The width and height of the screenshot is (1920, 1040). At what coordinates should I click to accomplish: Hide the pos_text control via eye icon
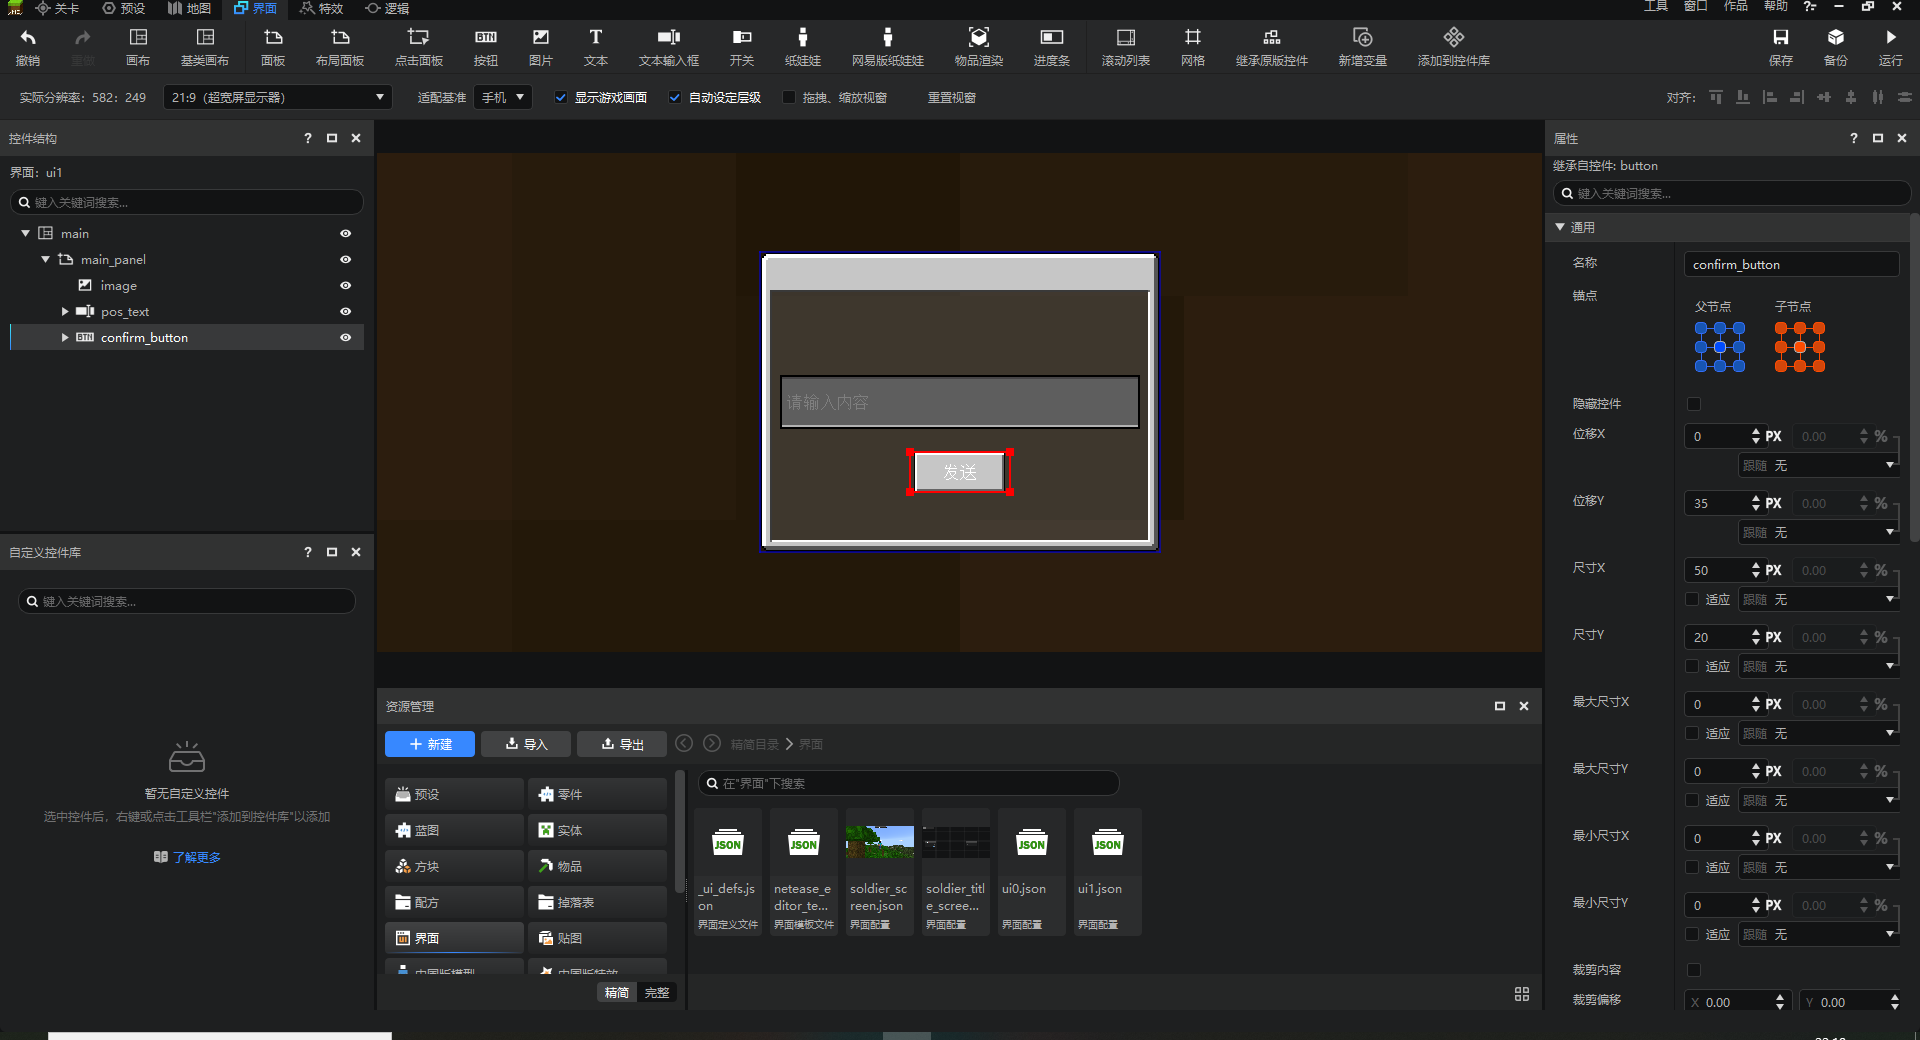345,312
